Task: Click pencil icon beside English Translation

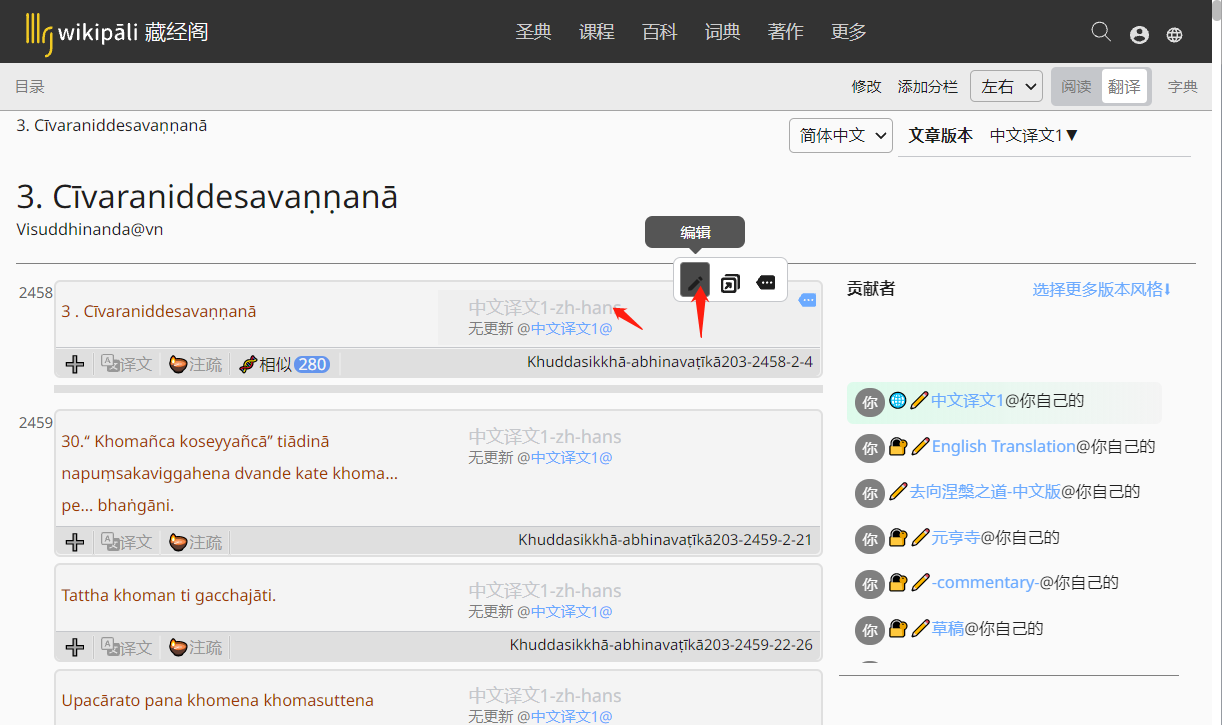Action: coord(920,446)
